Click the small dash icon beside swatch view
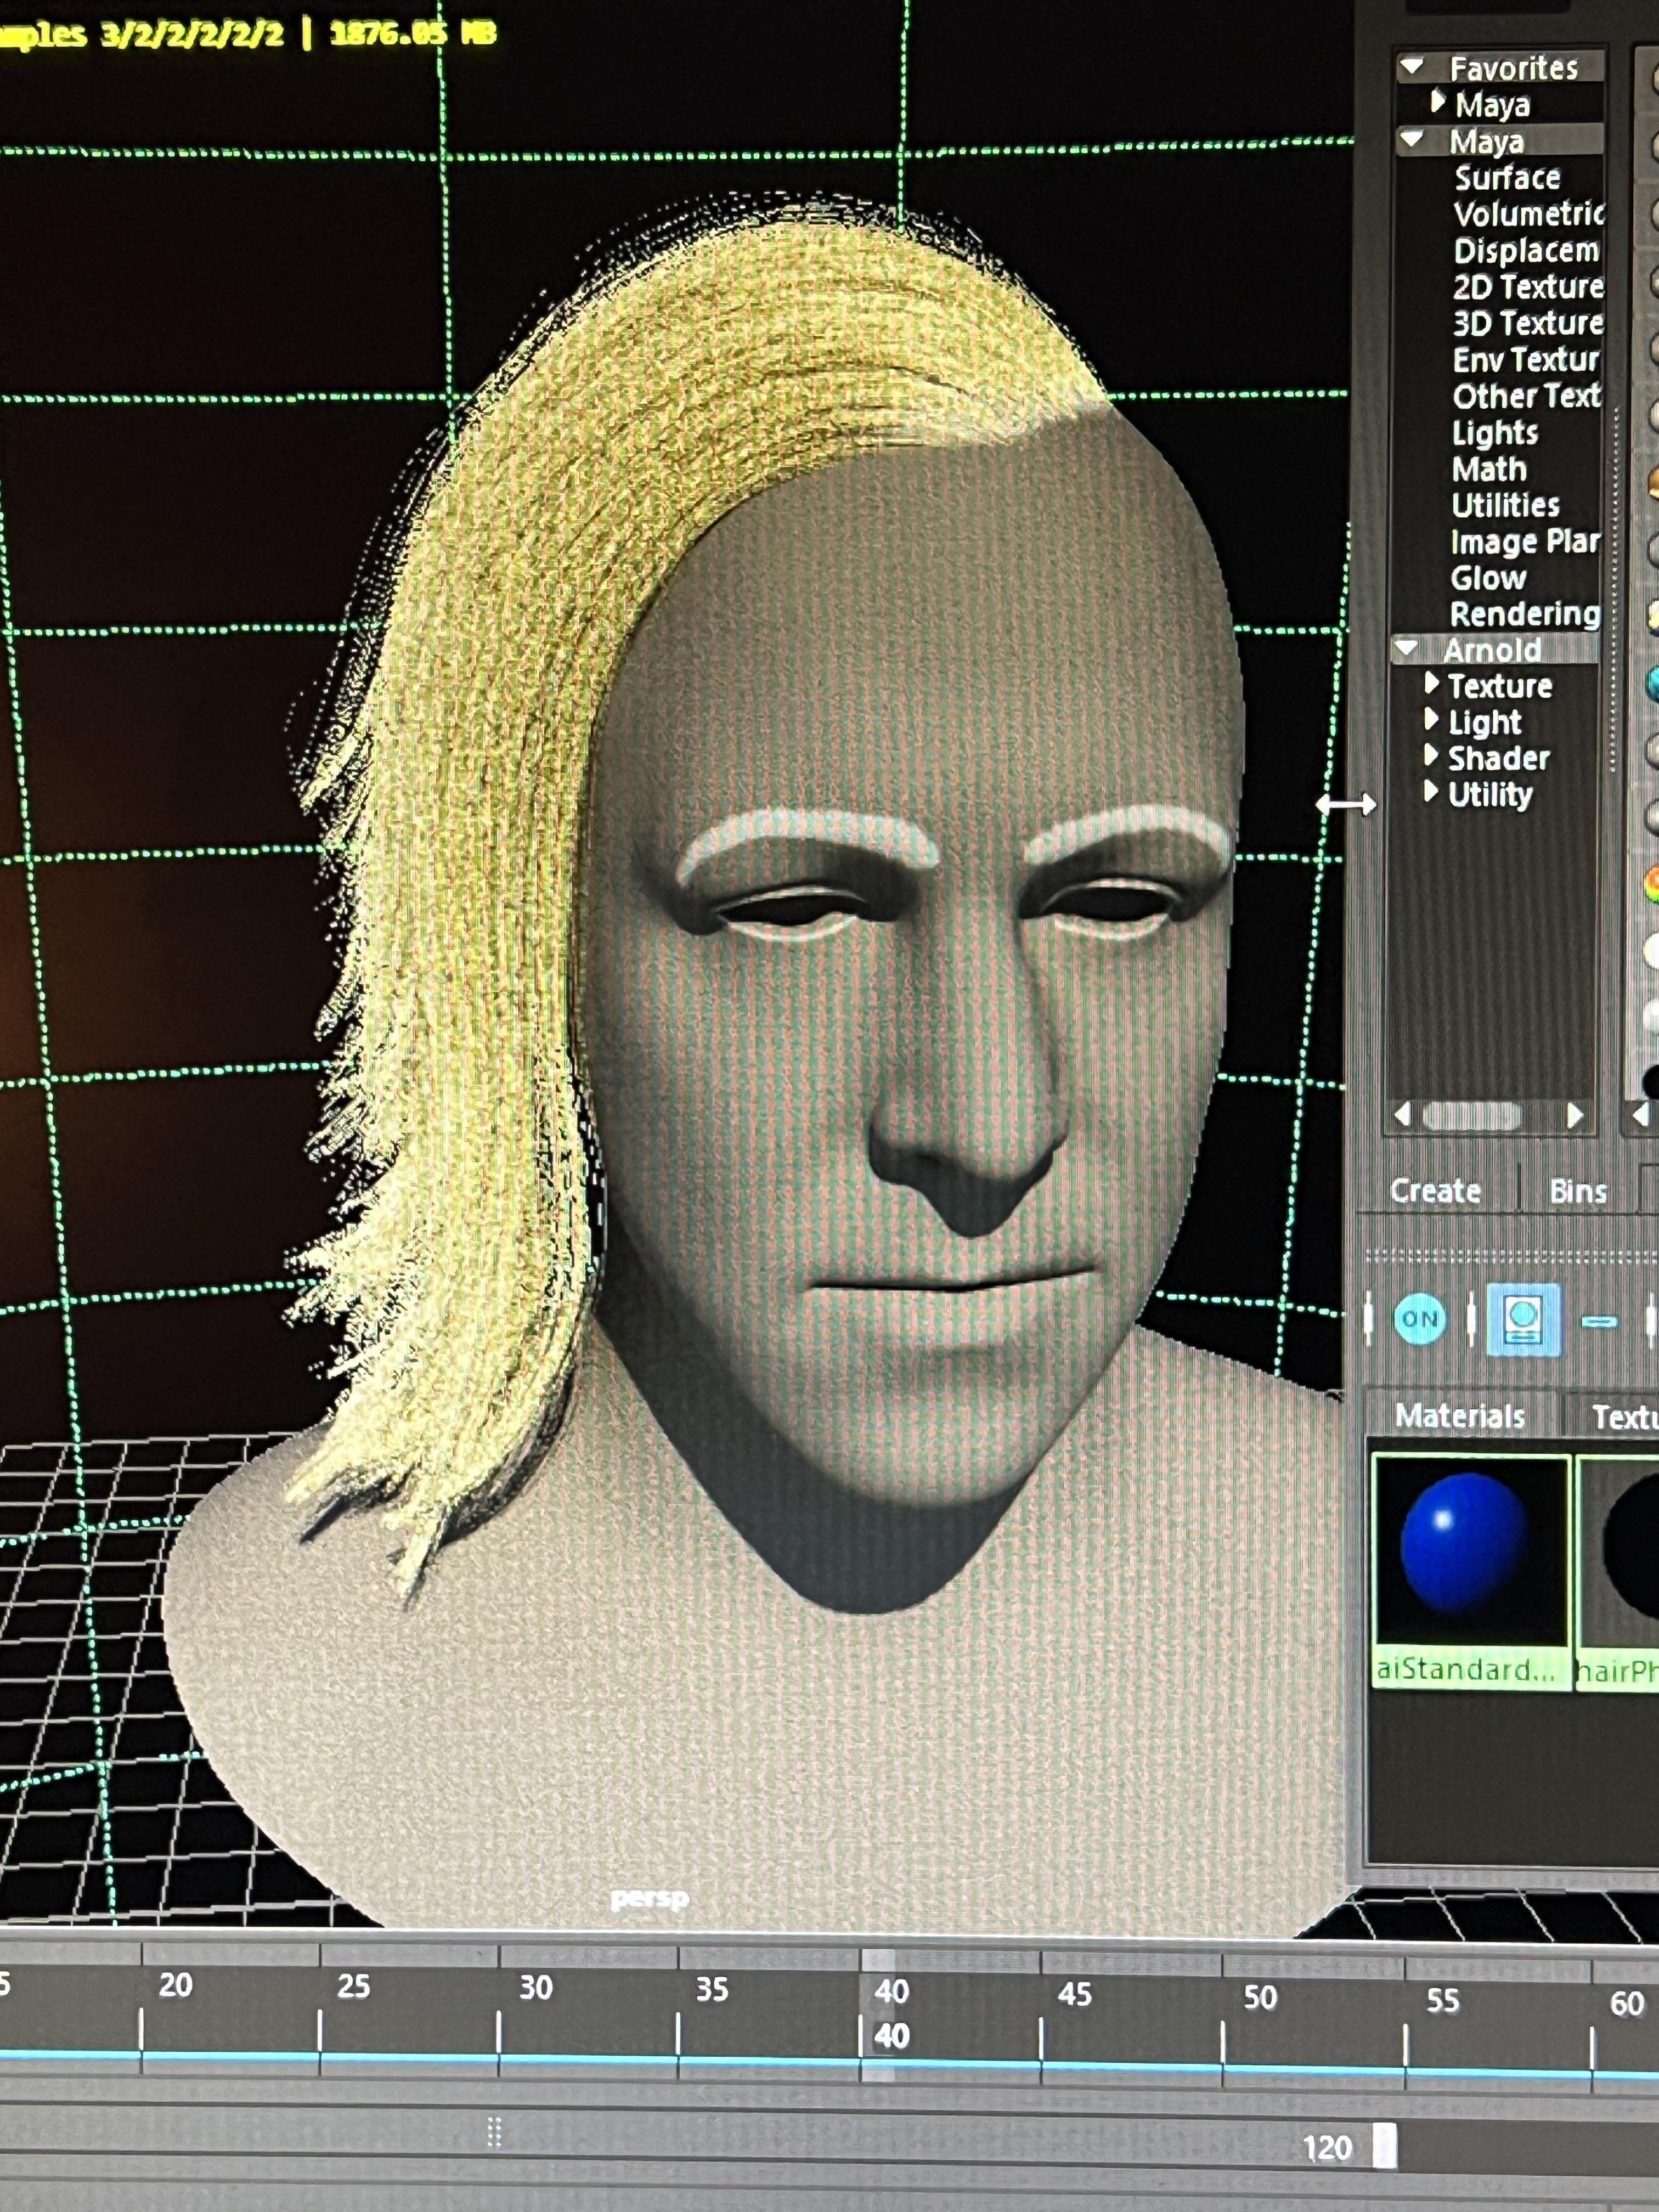This screenshot has width=1659, height=2212. point(1598,1322)
